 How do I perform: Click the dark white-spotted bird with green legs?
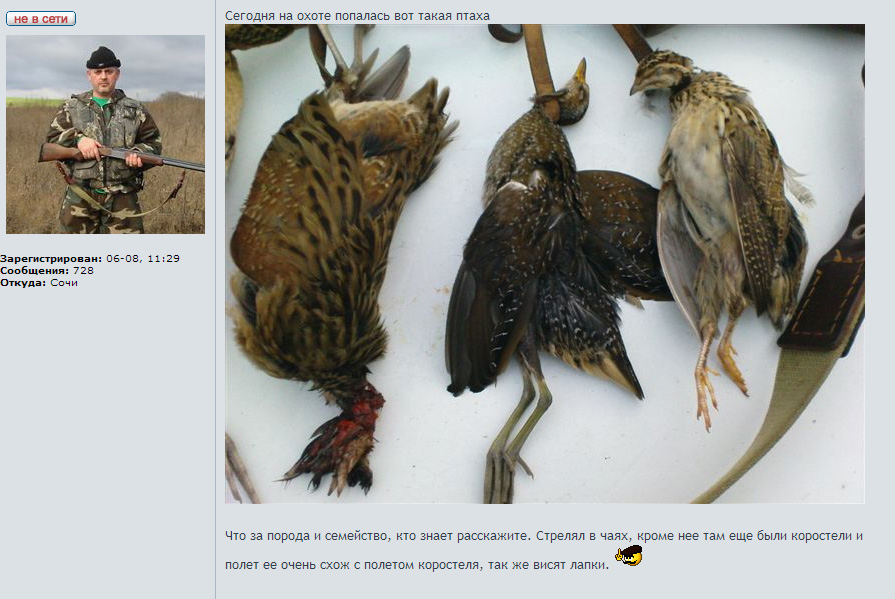[x=548, y=268]
